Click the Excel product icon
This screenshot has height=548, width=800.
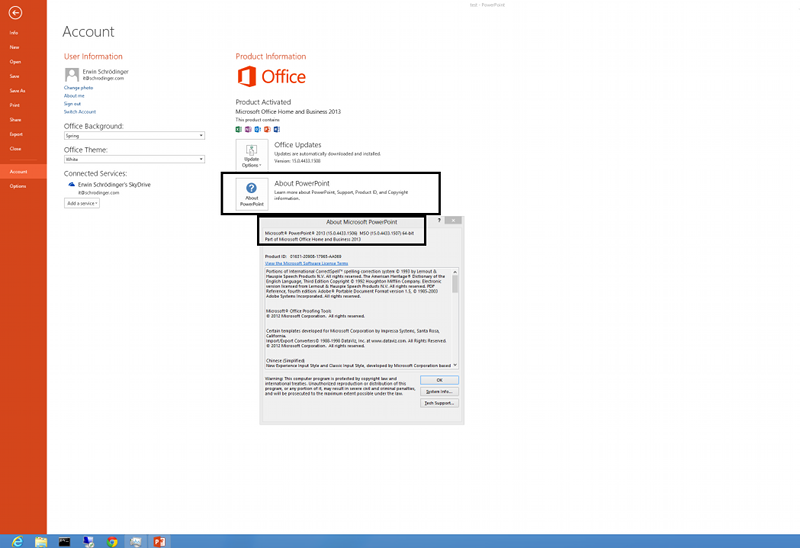tap(238, 129)
